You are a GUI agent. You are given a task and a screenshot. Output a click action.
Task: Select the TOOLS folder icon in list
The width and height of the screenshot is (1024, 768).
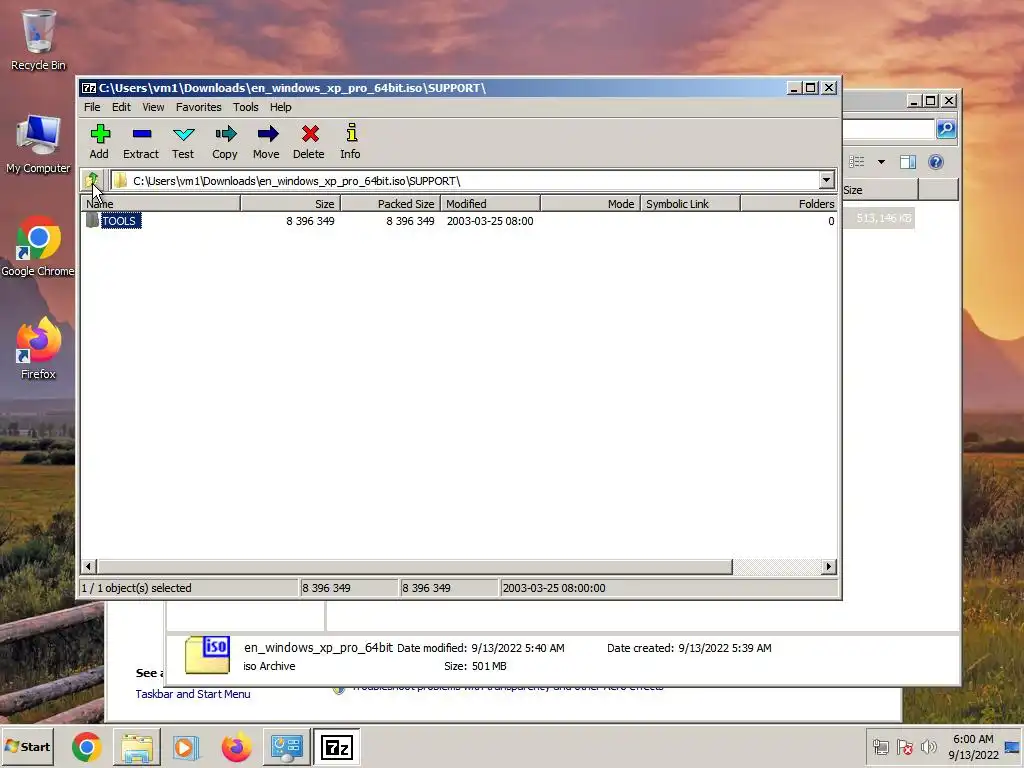[x=92, y=221]
